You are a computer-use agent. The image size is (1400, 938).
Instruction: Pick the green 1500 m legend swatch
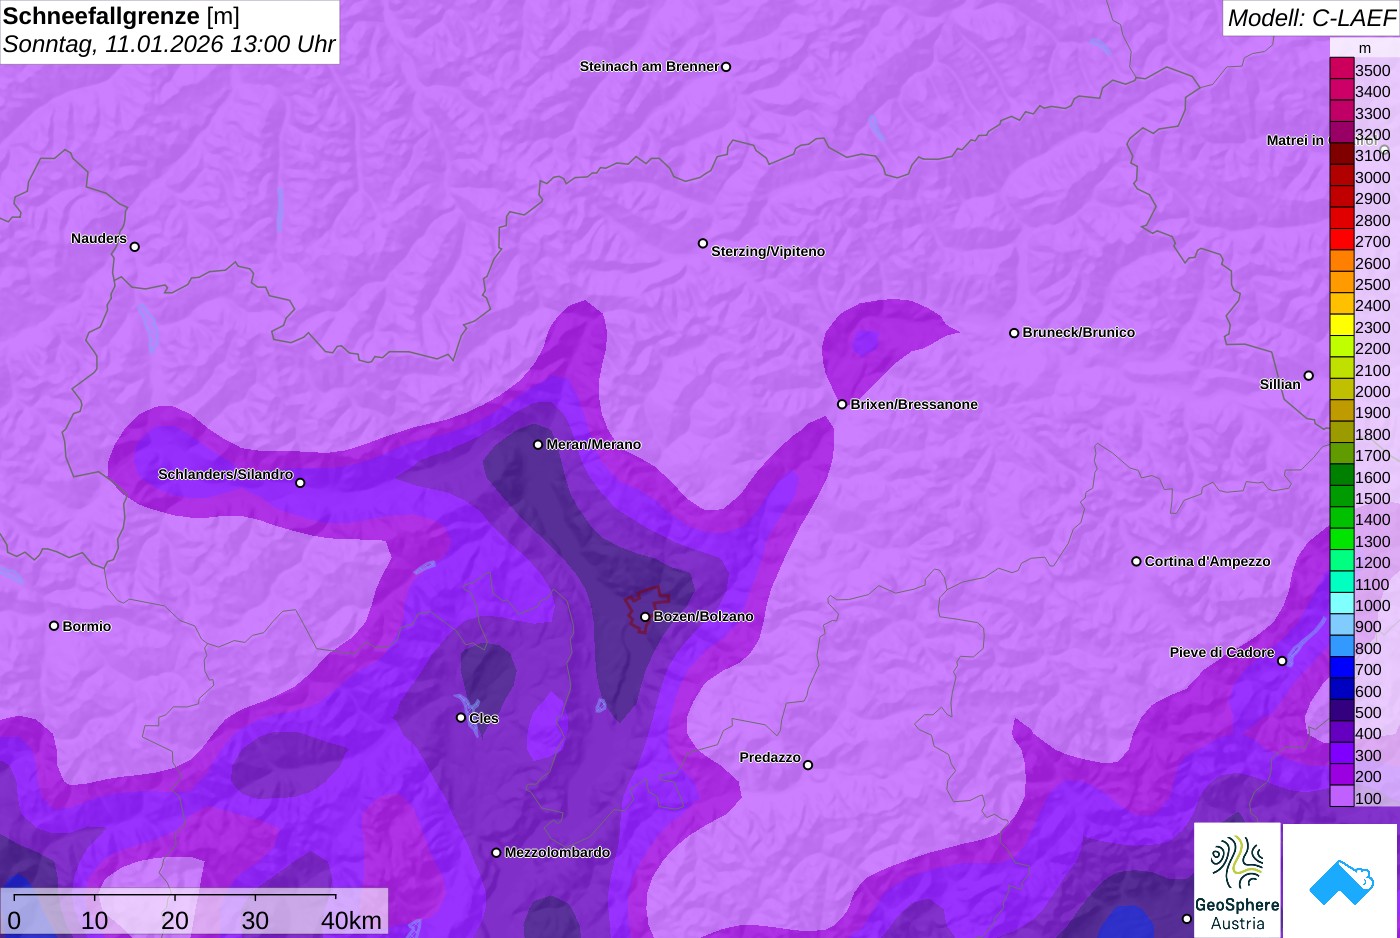click(x=1341, y=497)
